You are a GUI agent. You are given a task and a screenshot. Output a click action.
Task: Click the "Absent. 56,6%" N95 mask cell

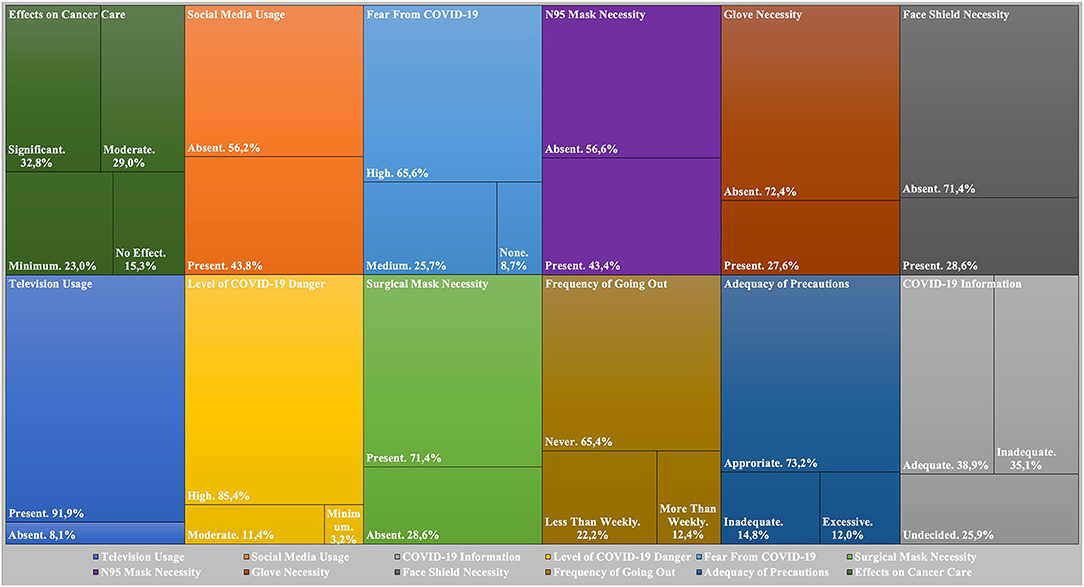point(632,82)
